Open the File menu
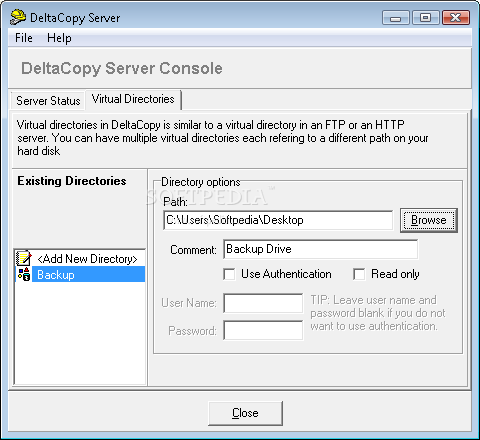The width and height of the screenshot is (480, 440). (24, 38)
